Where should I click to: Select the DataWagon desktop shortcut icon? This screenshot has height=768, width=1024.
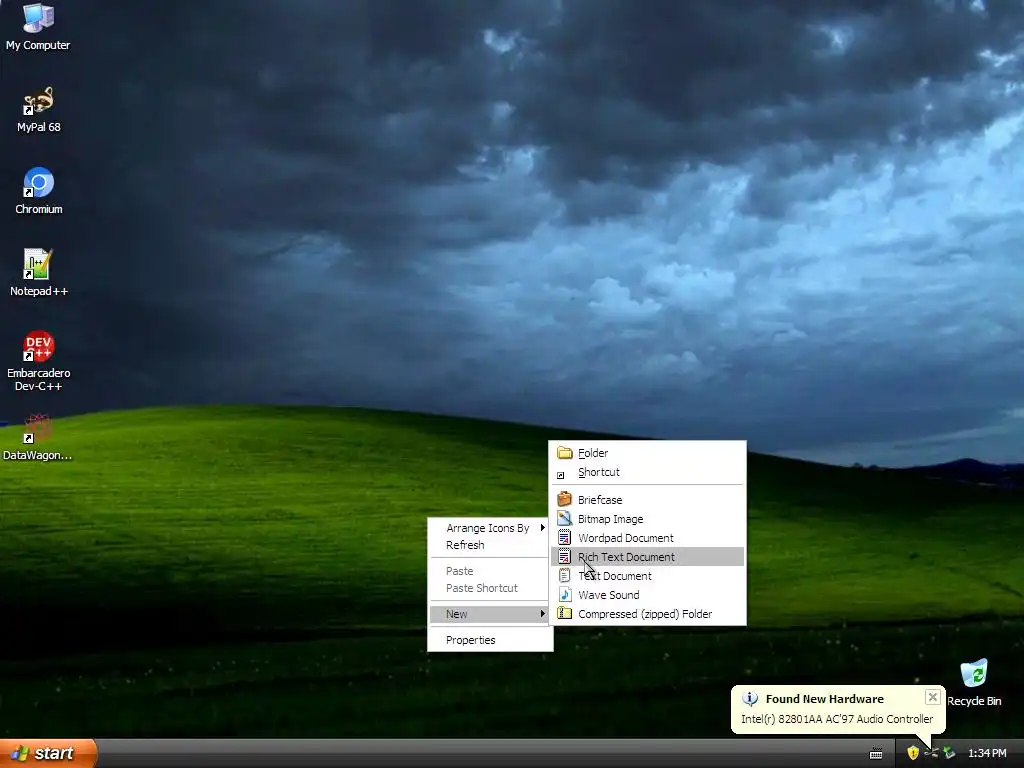pyautogui.click(x=37, y=436)
